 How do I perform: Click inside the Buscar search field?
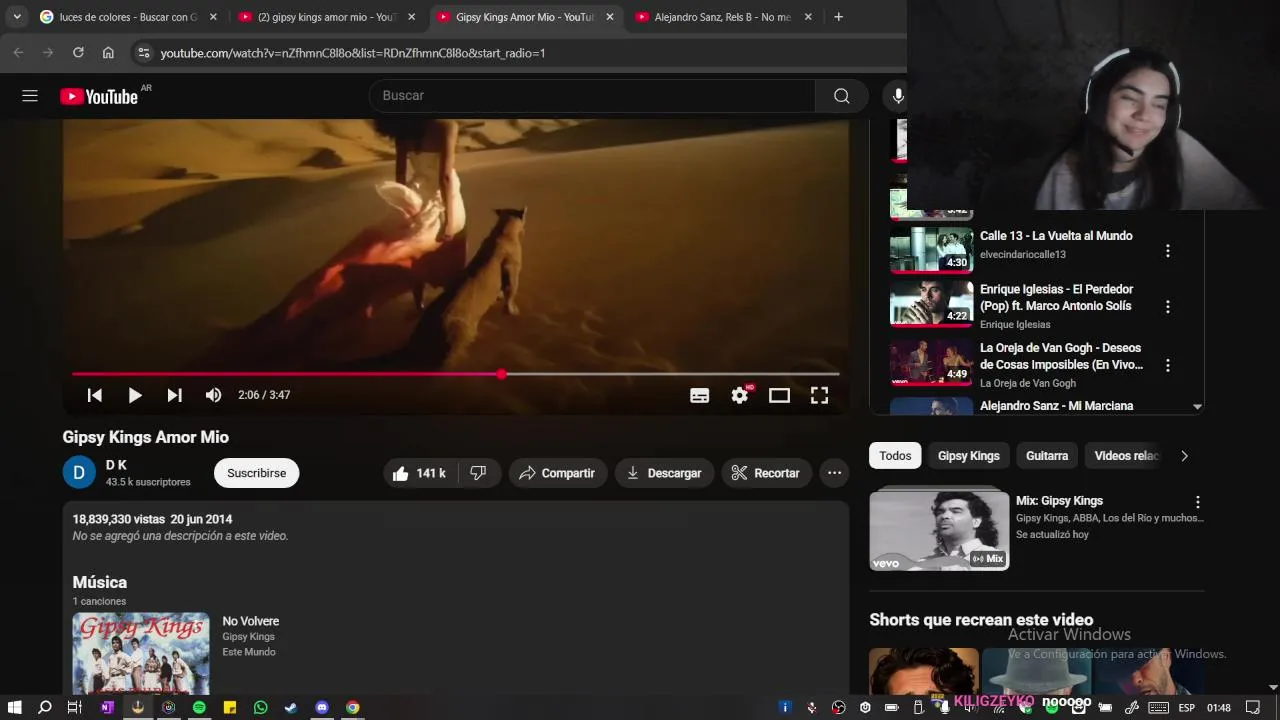point(592,96)
